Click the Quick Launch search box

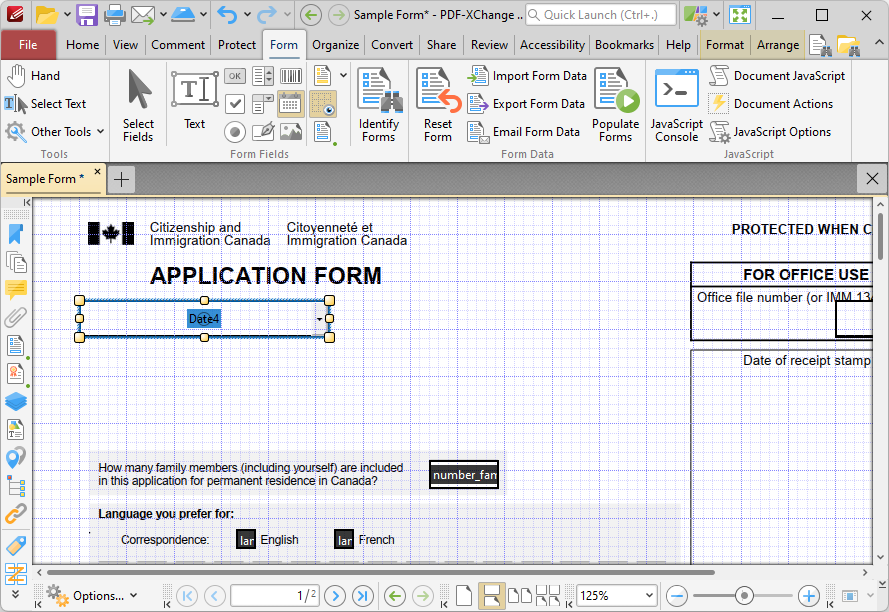tap(601, 15)
